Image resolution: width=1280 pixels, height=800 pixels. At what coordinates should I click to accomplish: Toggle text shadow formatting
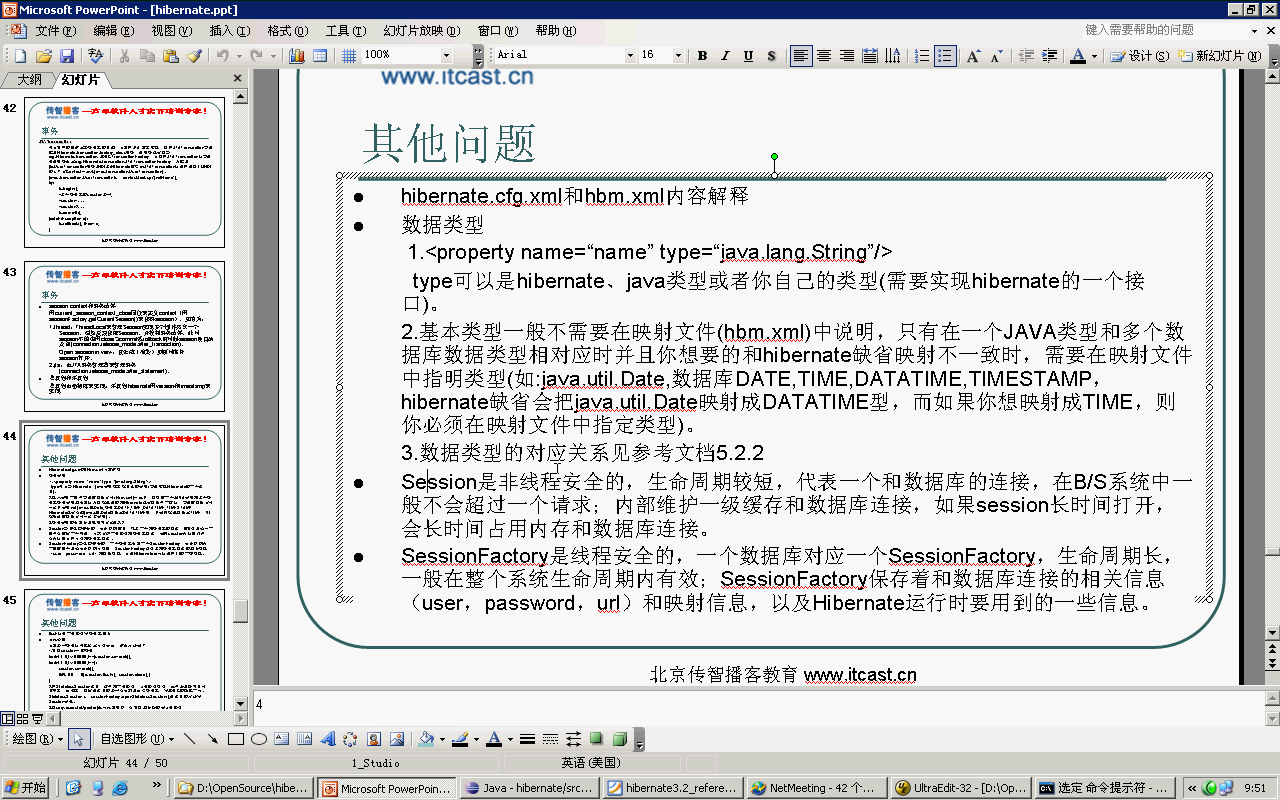click(x=771, y=56)
